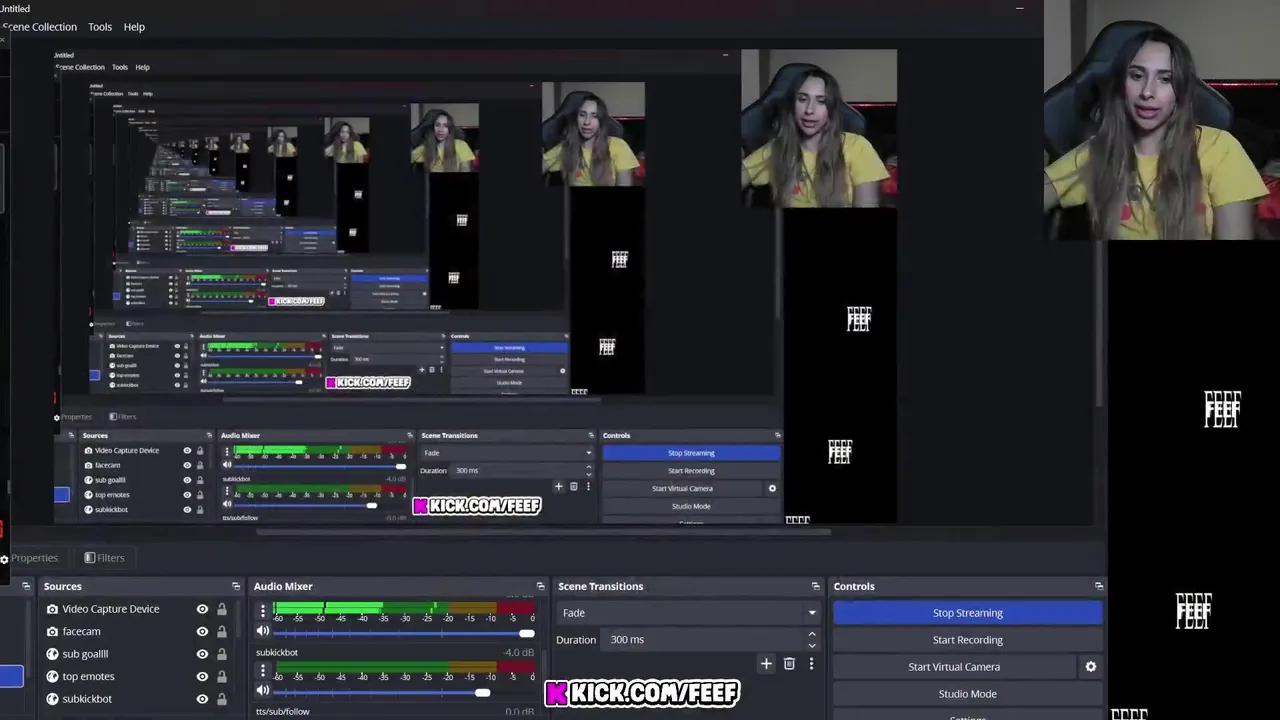Click the large webcam preview at top right
1280x720 pixels.
1162,120
